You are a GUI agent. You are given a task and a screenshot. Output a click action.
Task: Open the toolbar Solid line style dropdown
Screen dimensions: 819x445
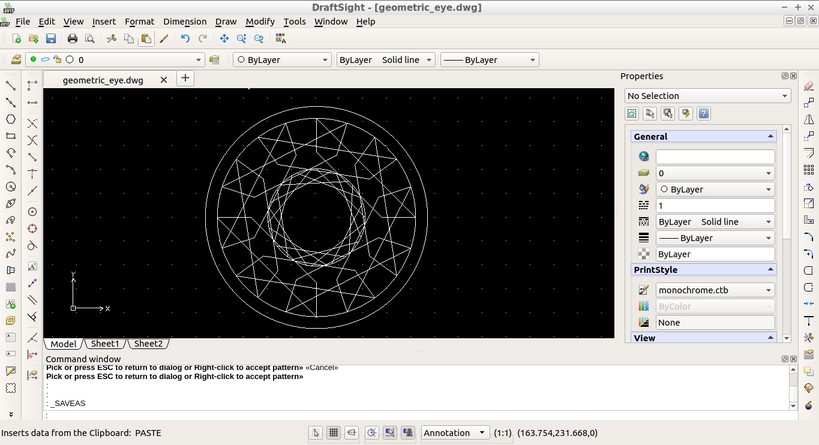click(x=385, y=60)
